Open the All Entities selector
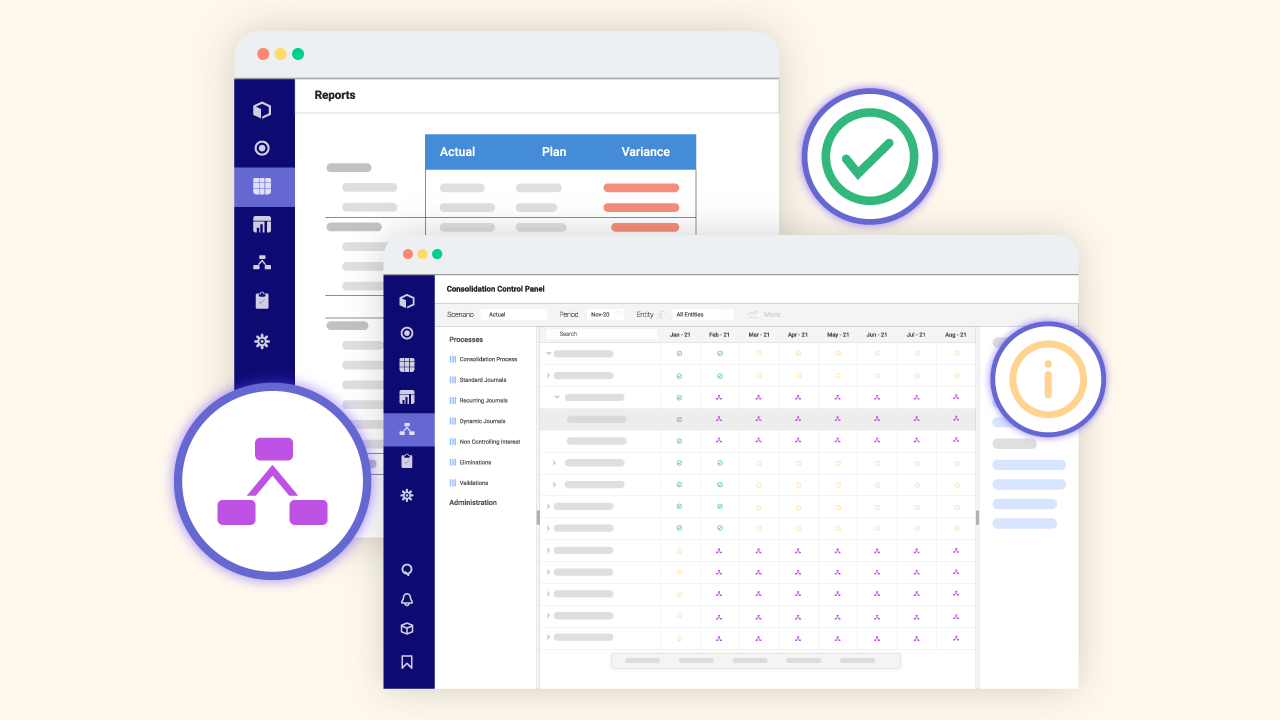This screenshot has width=1280, height=720. pos(703,314)
